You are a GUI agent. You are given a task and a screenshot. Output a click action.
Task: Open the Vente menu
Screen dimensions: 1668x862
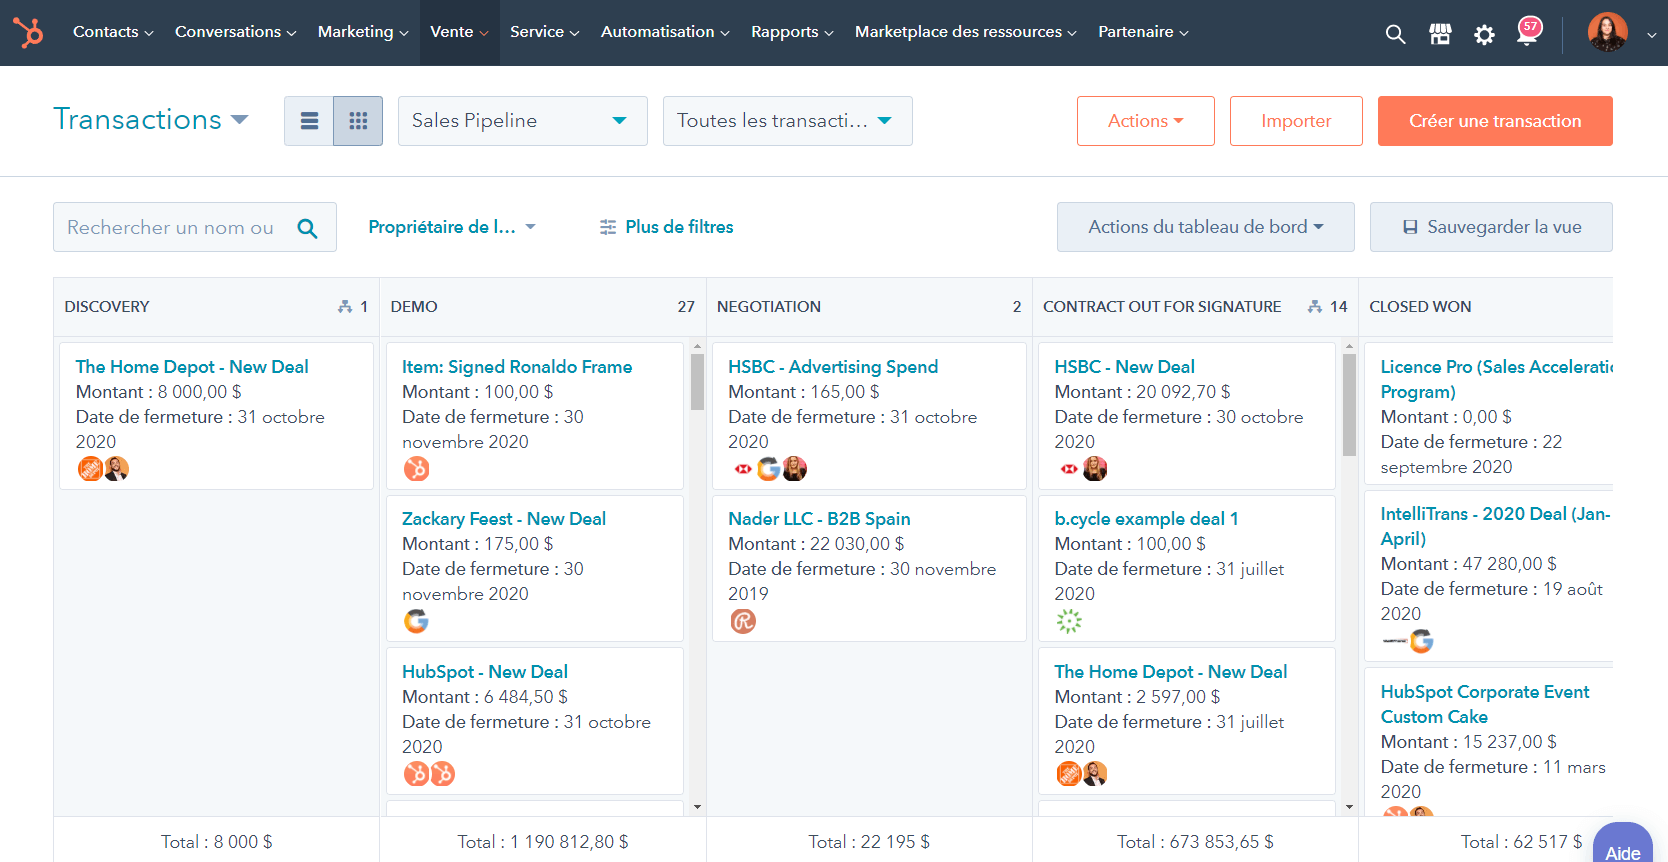[459, 32]
